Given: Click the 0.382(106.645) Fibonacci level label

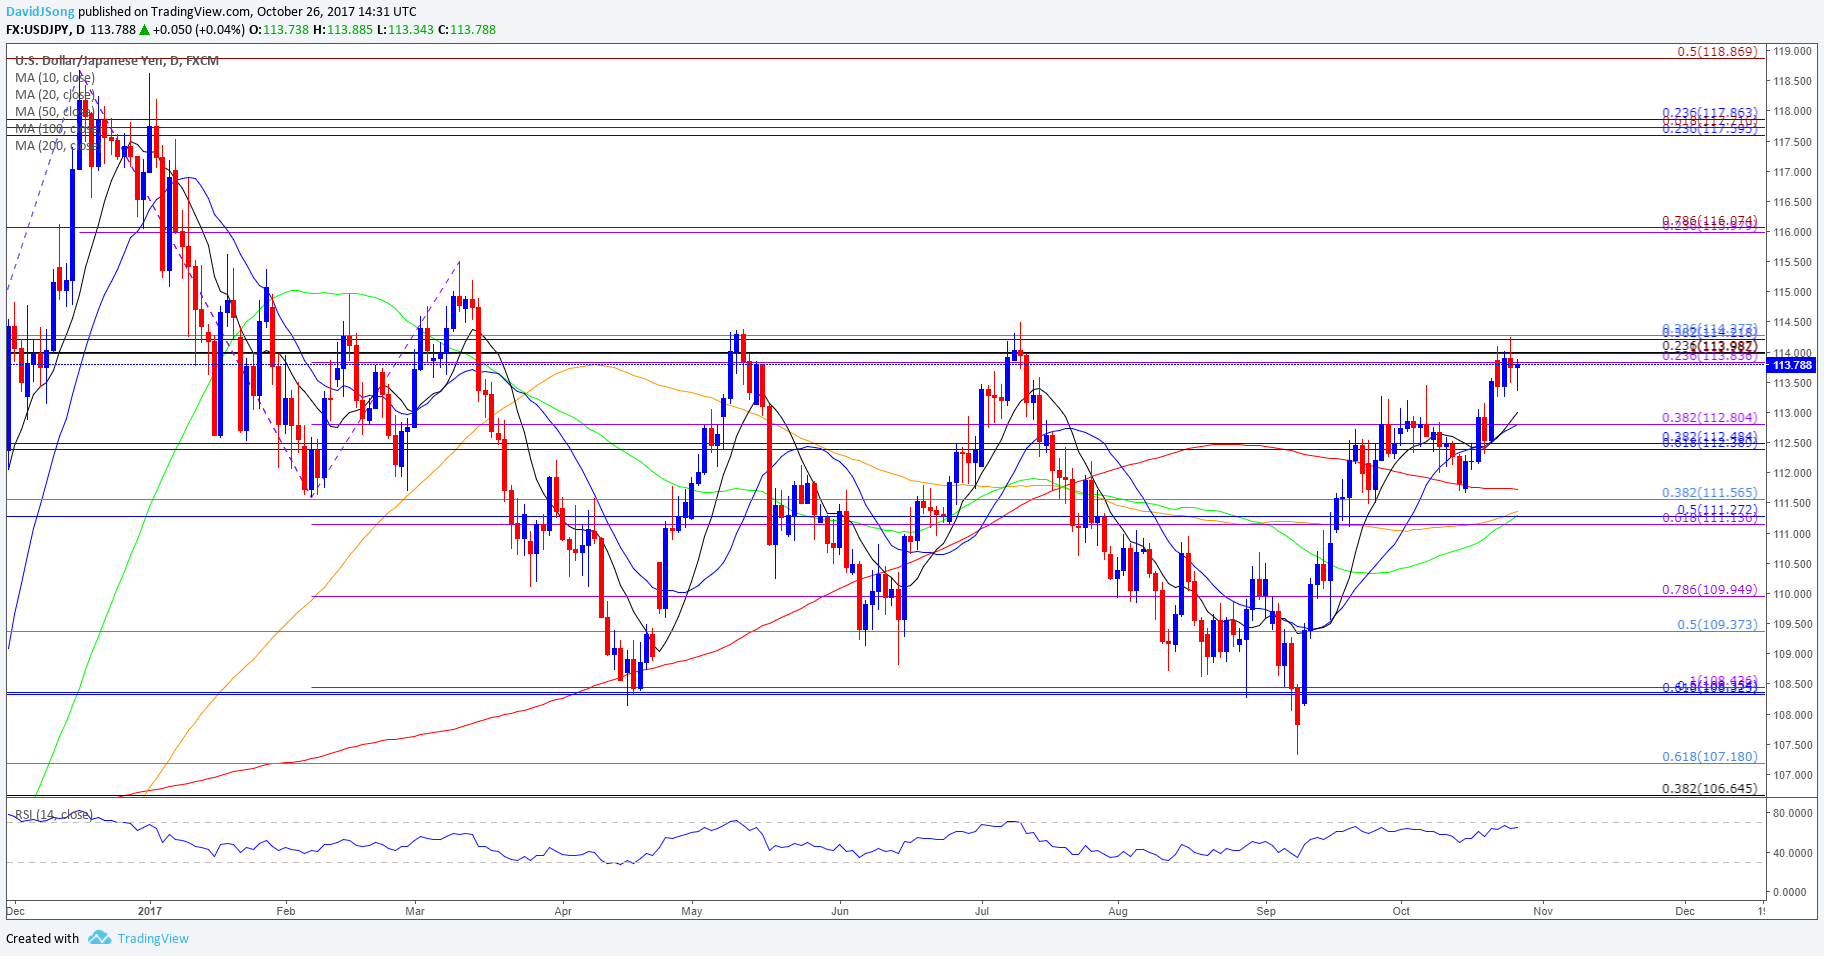Looking at the screenshot, I should pyautogui.click(x=1709, y=788).
